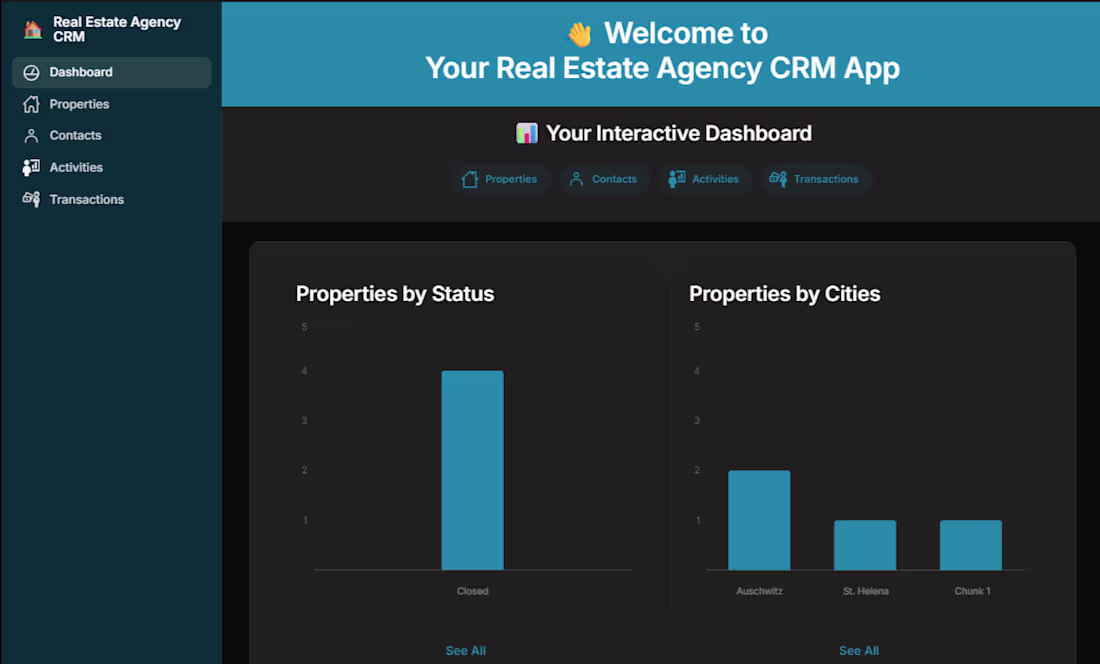Click the St. Helena bar in the cities chart

coord(865,543)
